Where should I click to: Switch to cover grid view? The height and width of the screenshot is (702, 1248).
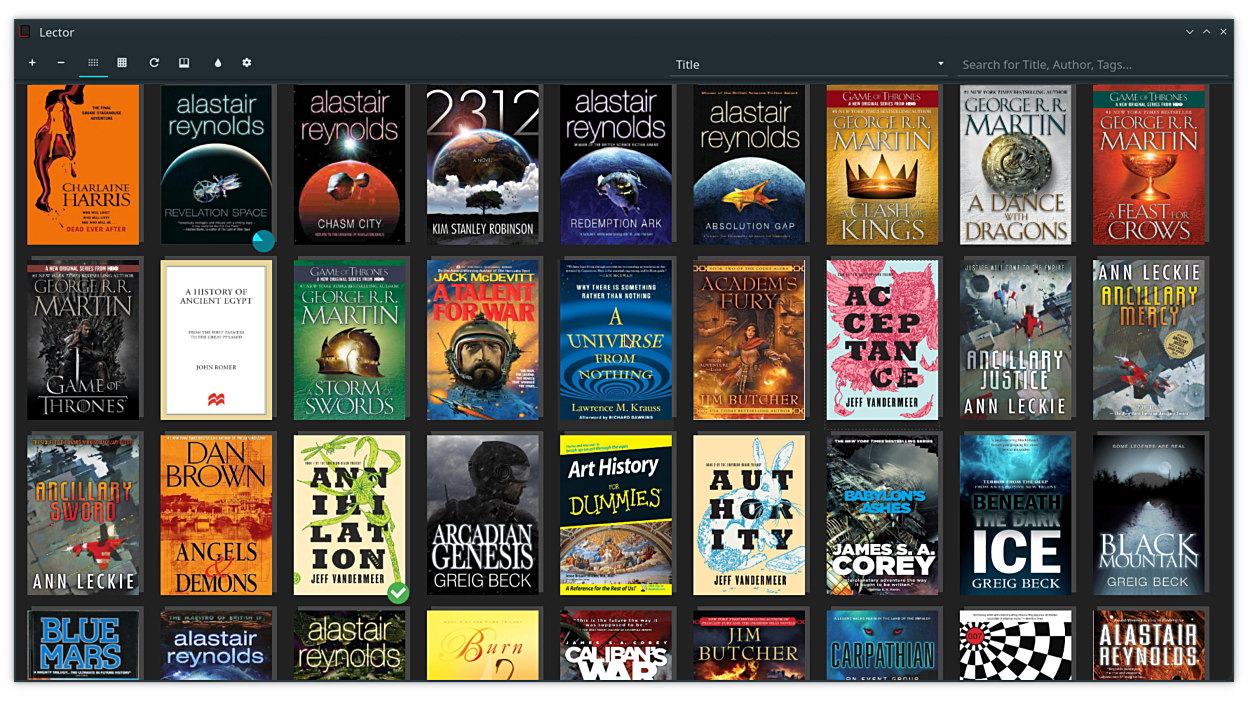(x=93, y=63)
